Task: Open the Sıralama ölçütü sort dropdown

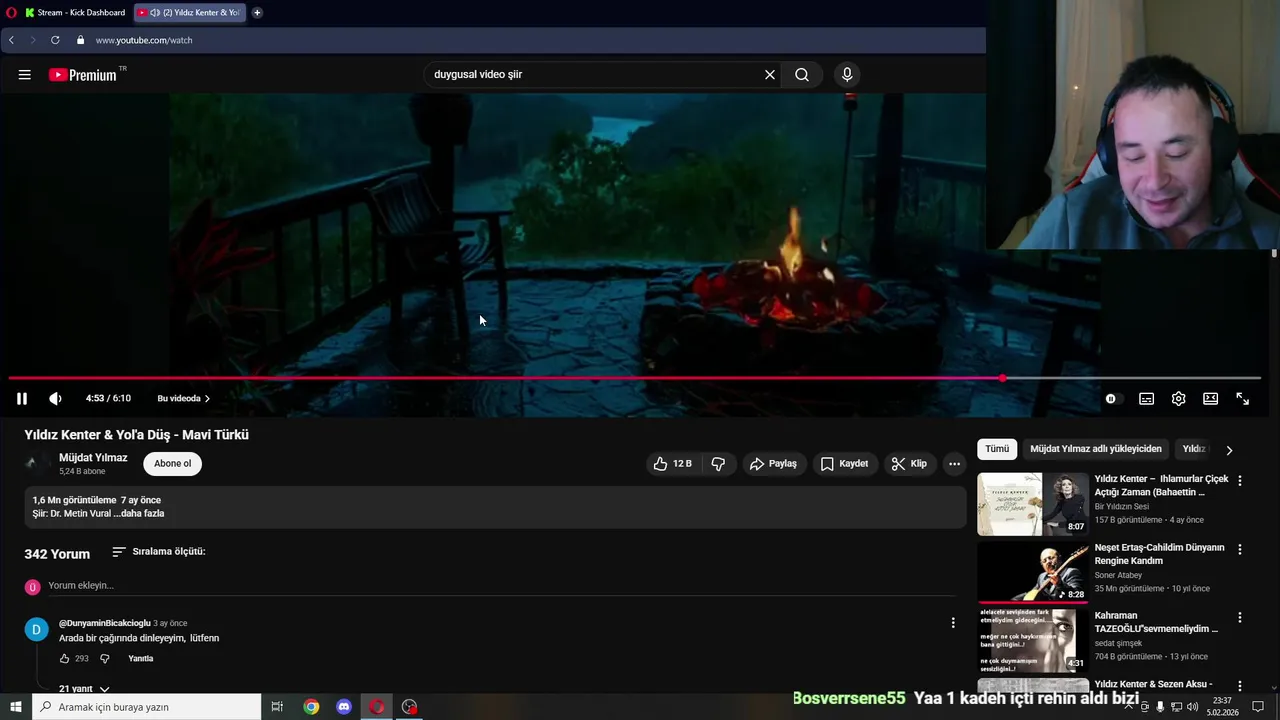Action: [158, 552]
